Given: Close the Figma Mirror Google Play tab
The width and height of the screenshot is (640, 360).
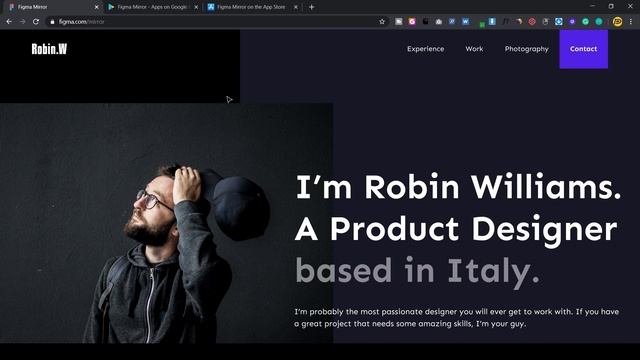Looking at the screenshot, I should click(196, 7).
